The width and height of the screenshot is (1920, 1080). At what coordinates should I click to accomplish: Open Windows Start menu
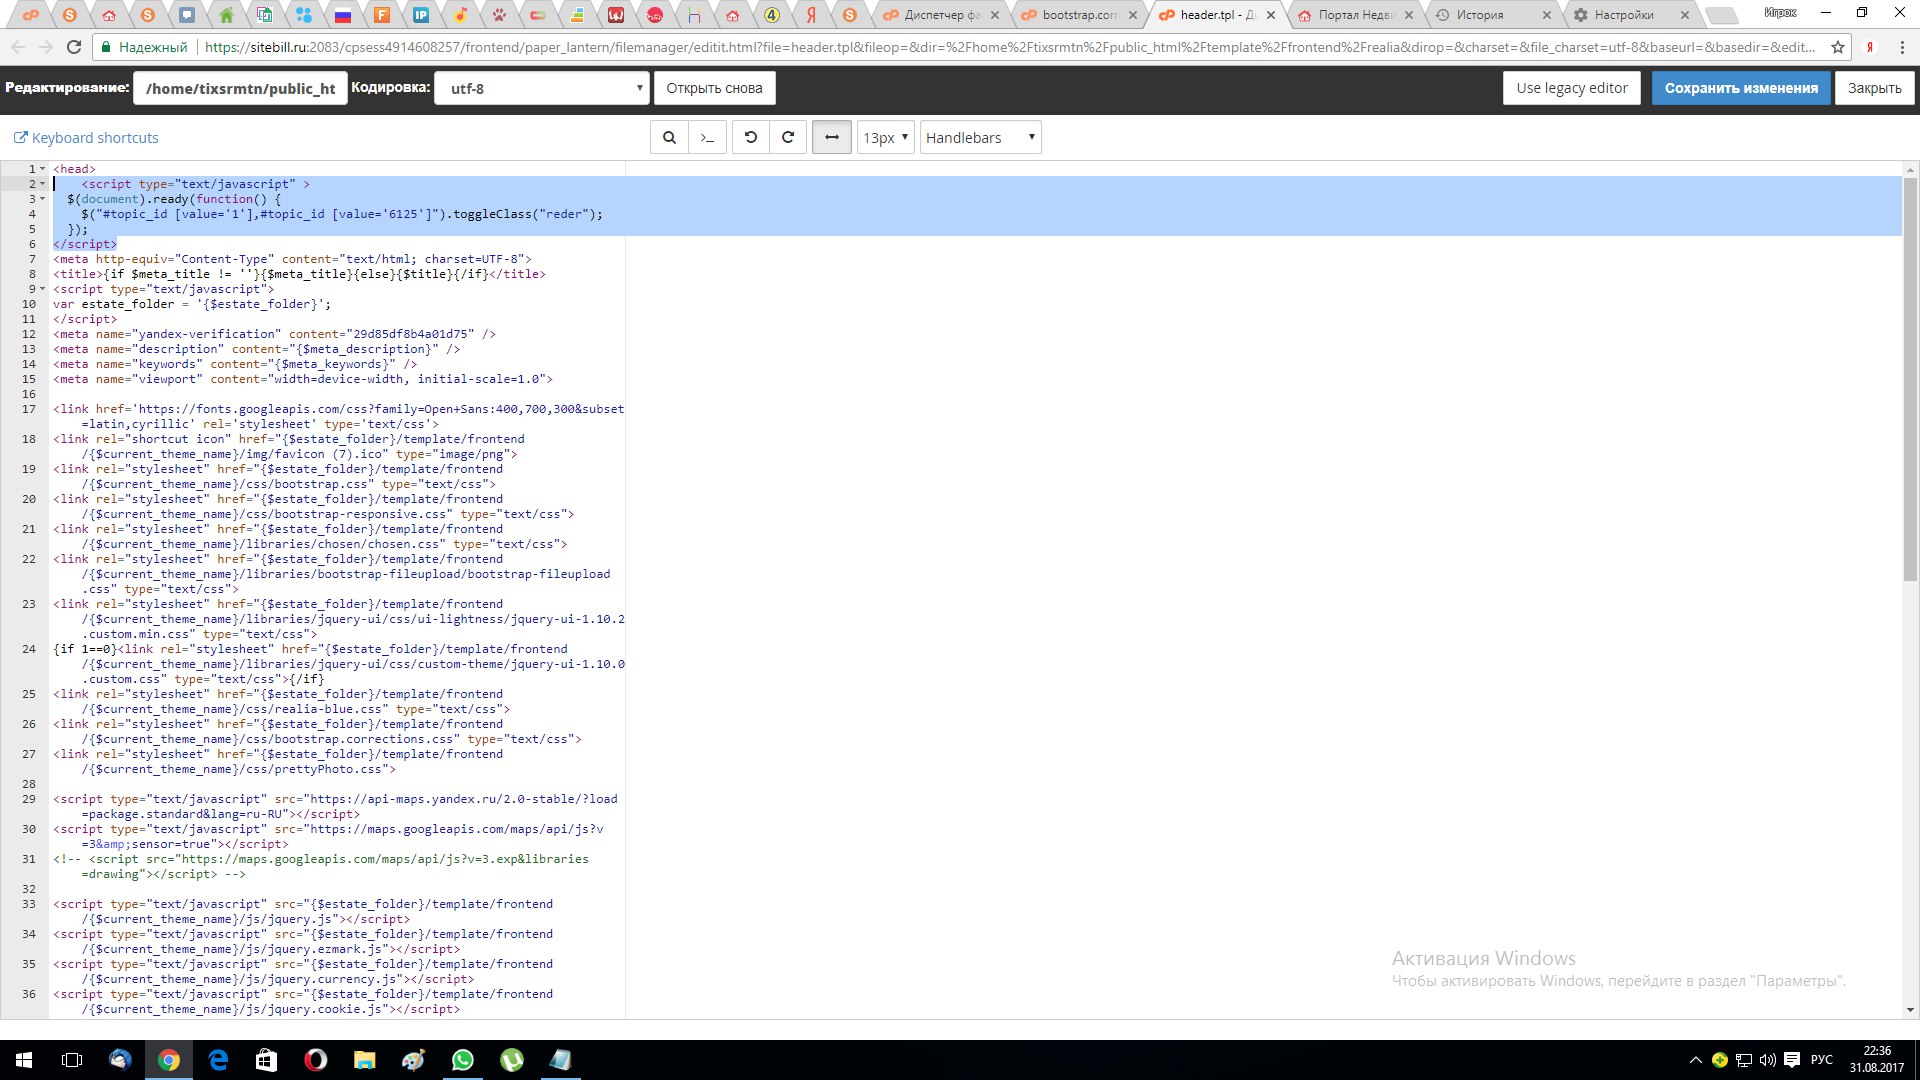click(24, 1060)
